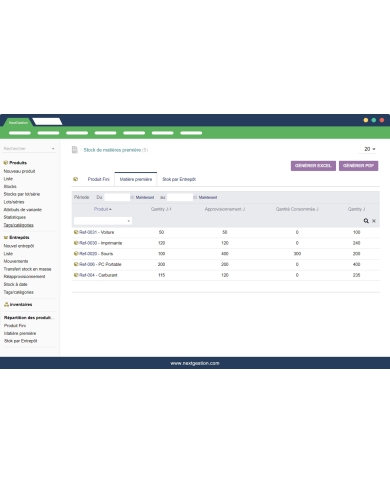Open product Ref-0031 - Voiture
This screenshot has height=484, width=390.
(x=97, y=232)
